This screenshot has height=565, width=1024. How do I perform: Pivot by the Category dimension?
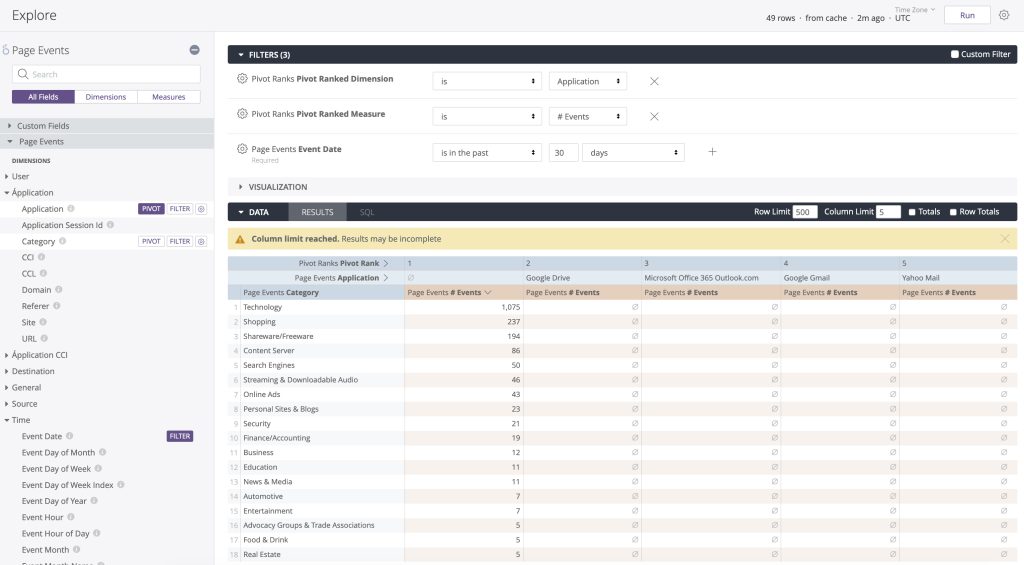151,241
